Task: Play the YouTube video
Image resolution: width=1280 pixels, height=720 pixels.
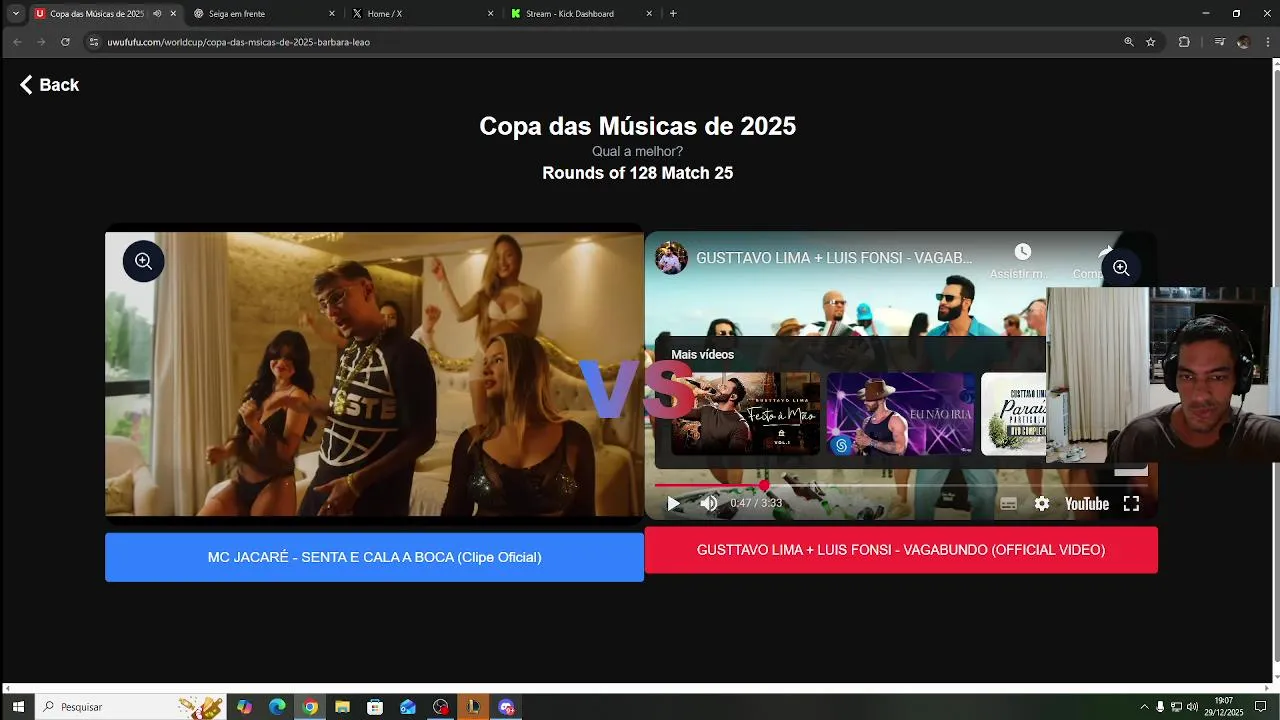Action: pyautogui.click(x=673, y=504)
